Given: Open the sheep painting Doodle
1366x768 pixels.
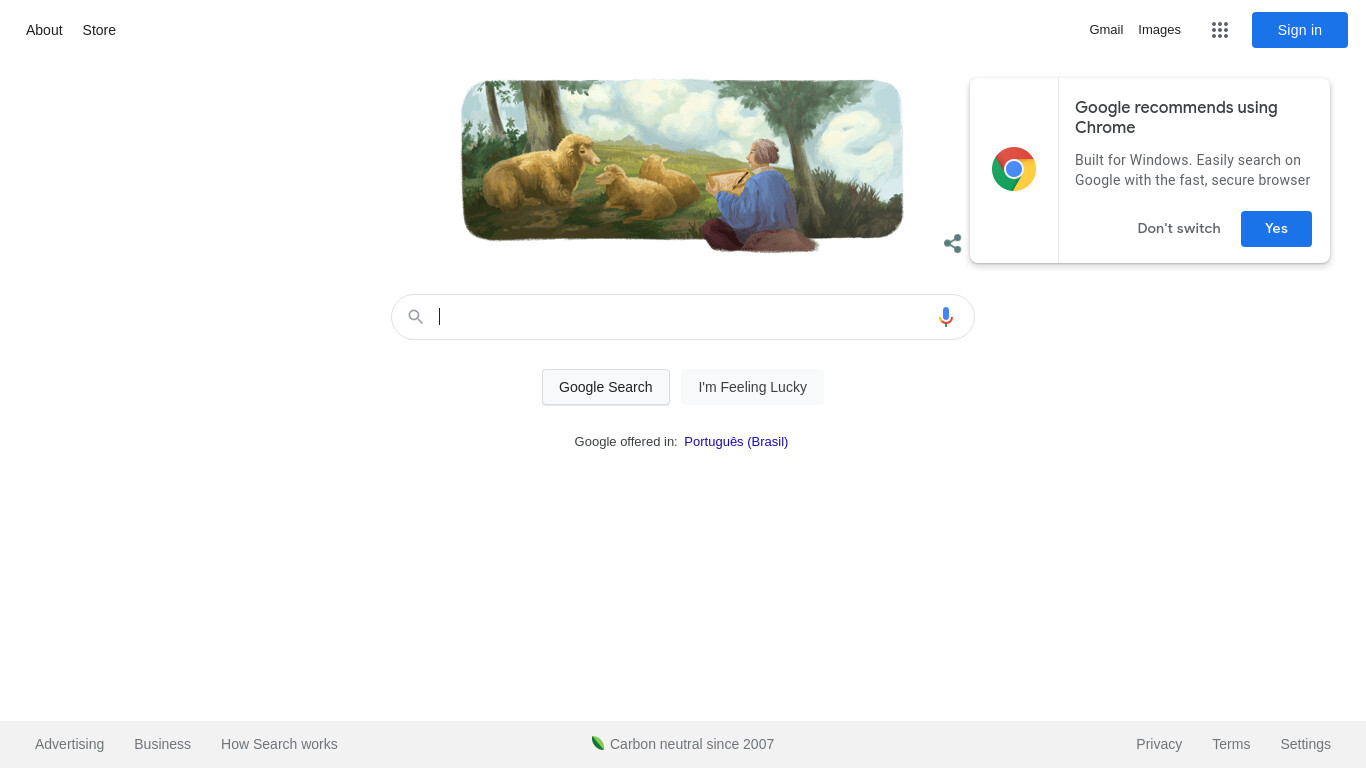Looking at the screenshot, I should click(682, 163).
